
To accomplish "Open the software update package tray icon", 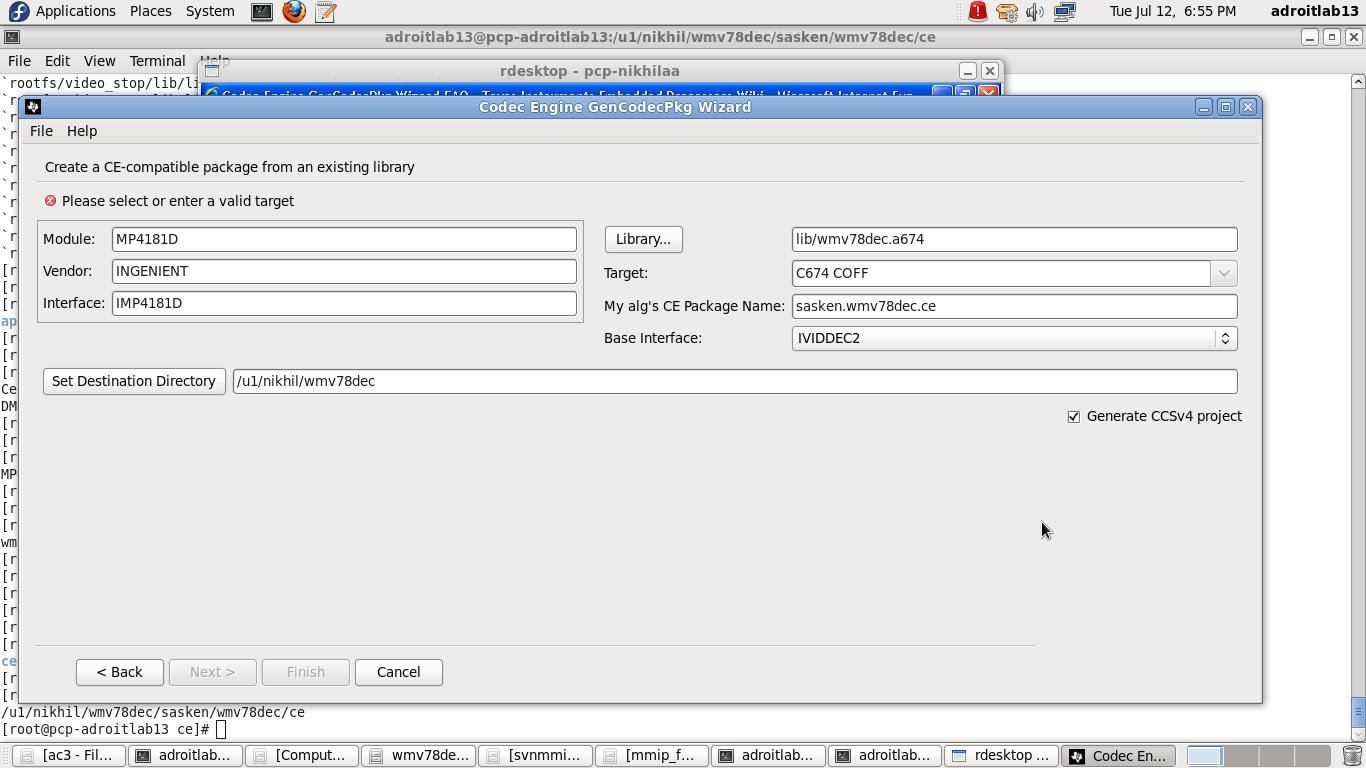I will point(1007,12).
